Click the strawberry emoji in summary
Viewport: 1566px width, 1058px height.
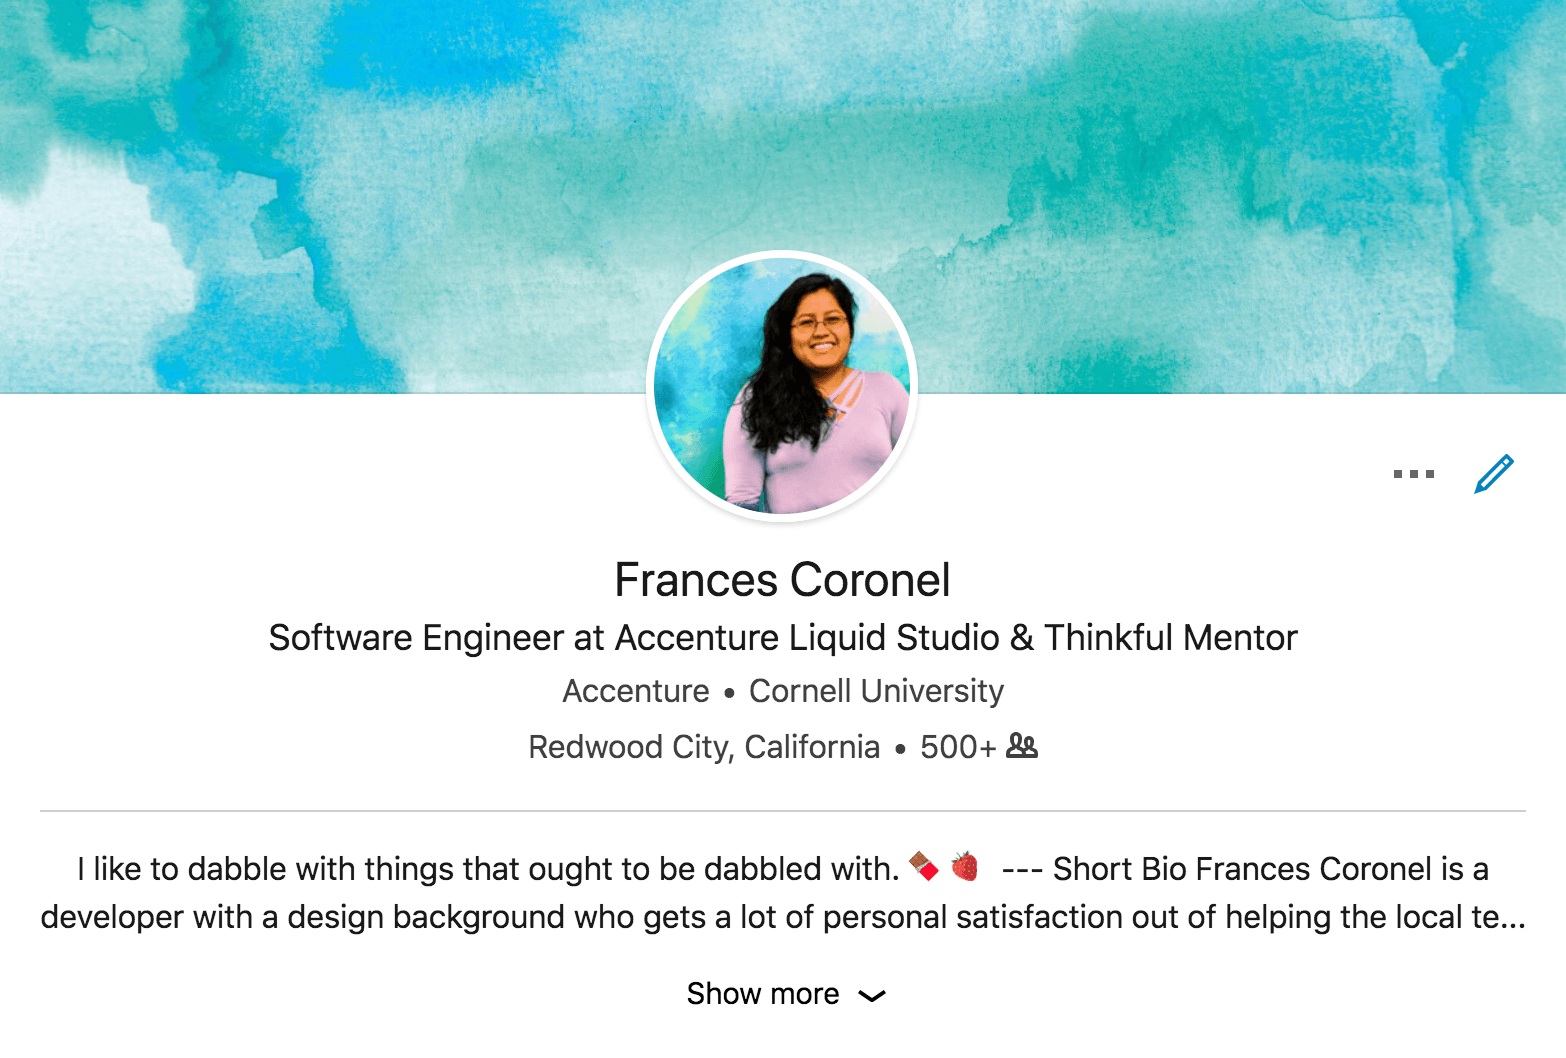(x=965, y=866)
